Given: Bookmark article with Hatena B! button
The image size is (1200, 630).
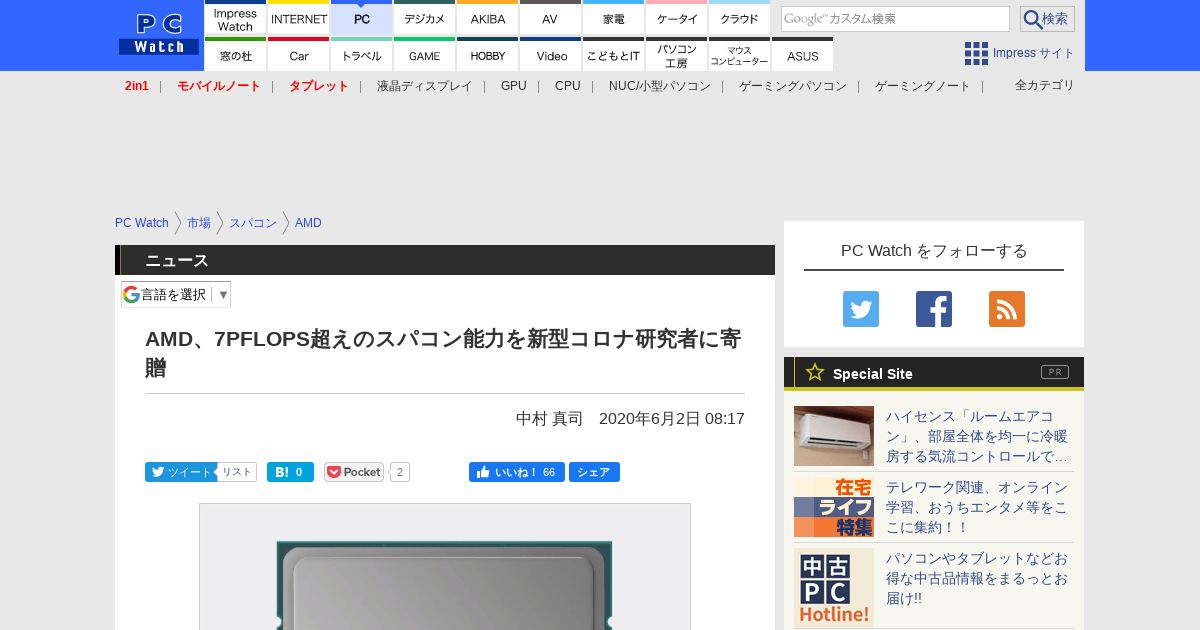Looking at the screenshot, I should [x=290, y=472].
